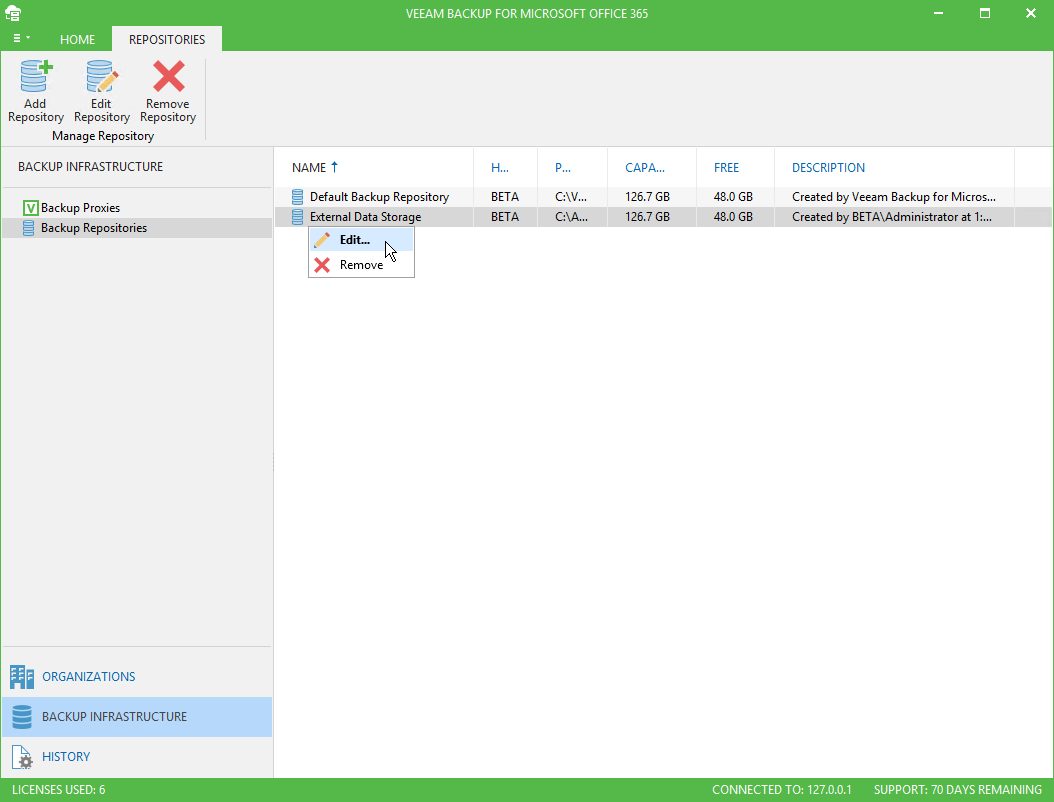Screen dimensions: 1054x802
Task: Click the Remove Repository red X icon
Action: click(x=168, y=76)
